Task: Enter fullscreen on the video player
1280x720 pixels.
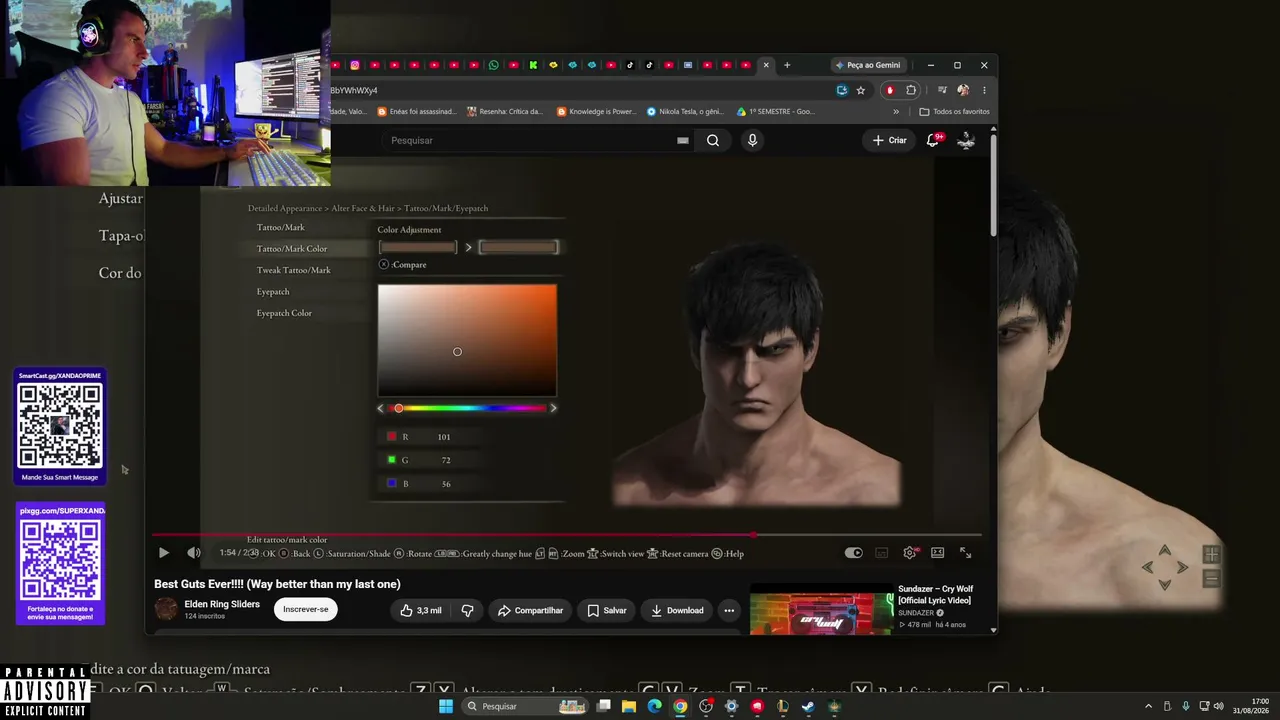Action: (966, 553)
